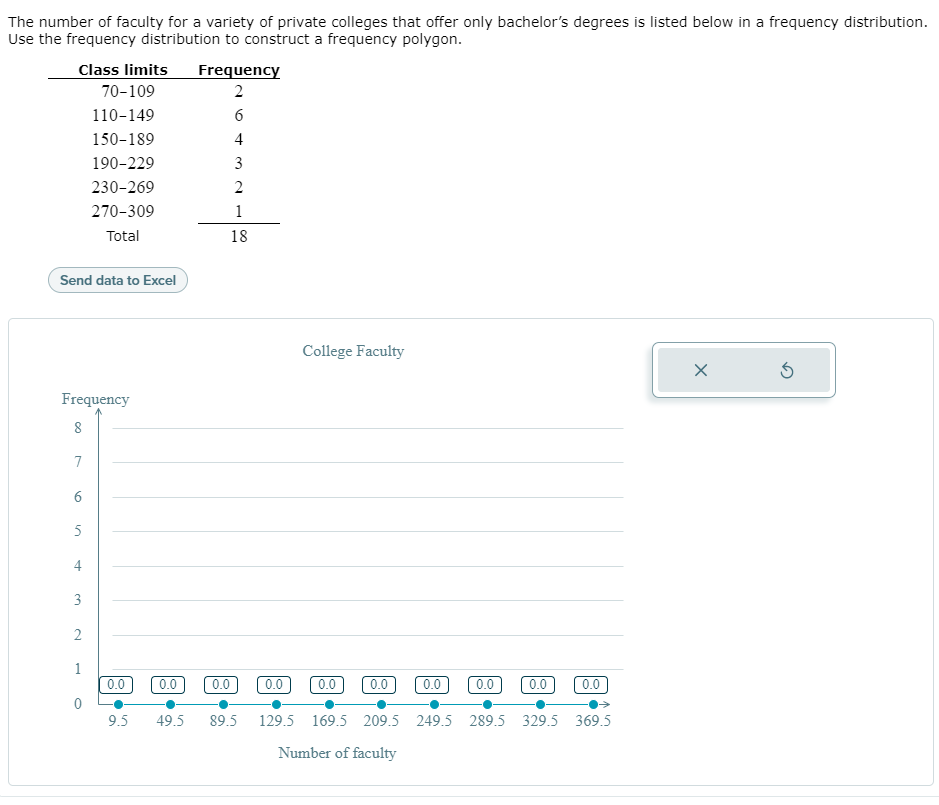
Task: Click the X icon in the graph toolbar
Action: [x=700, y=369]
